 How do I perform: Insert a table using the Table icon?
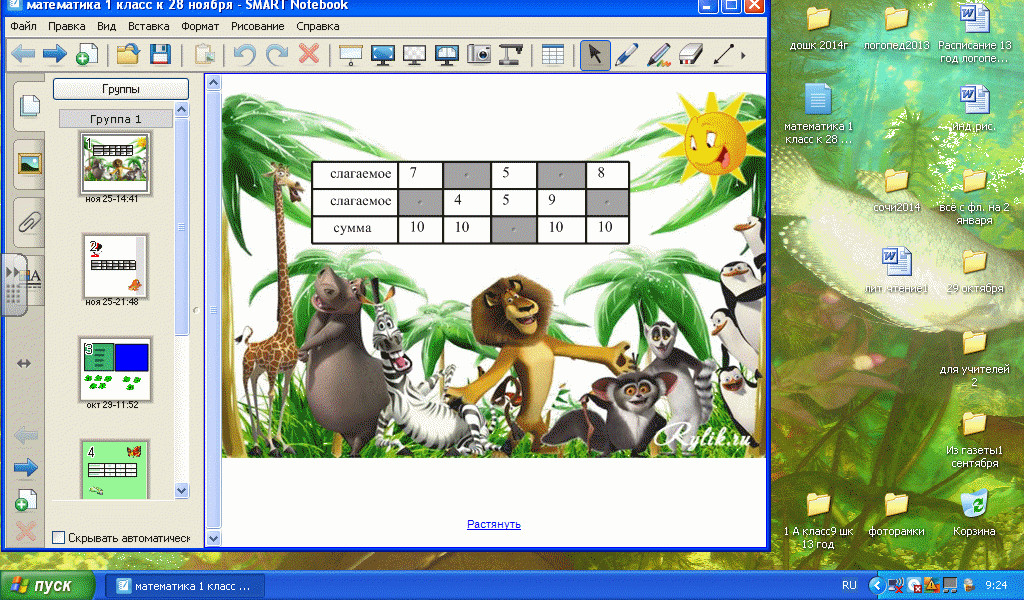click(x=552, y=54)
